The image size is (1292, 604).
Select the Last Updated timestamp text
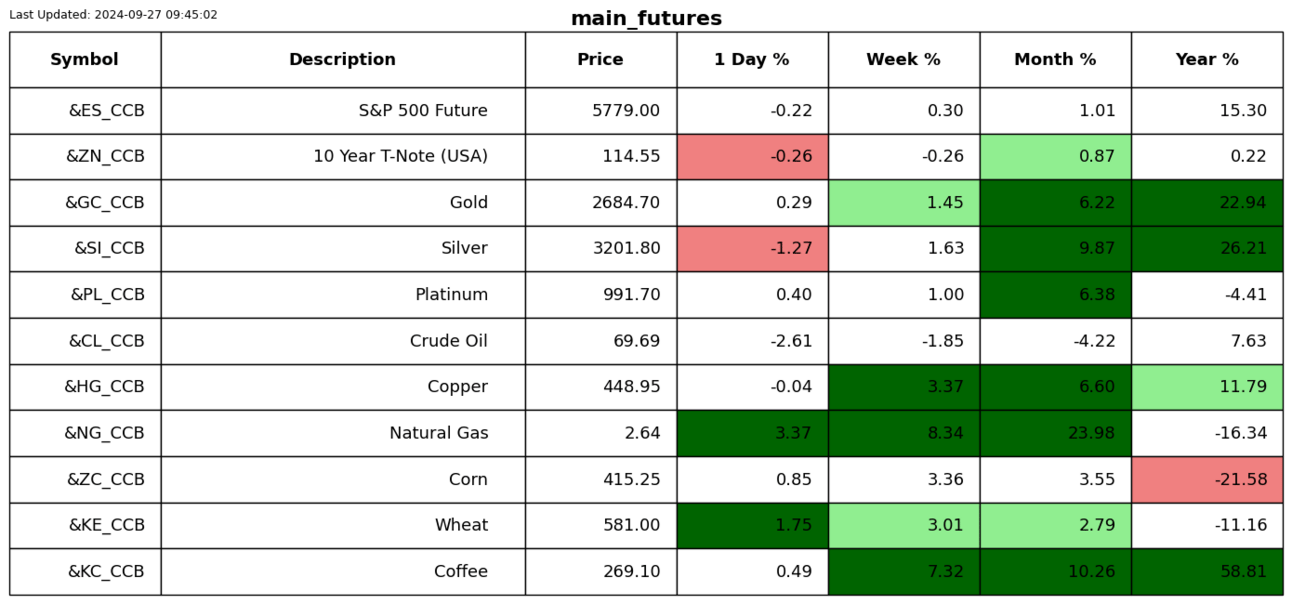pos(113,15)
